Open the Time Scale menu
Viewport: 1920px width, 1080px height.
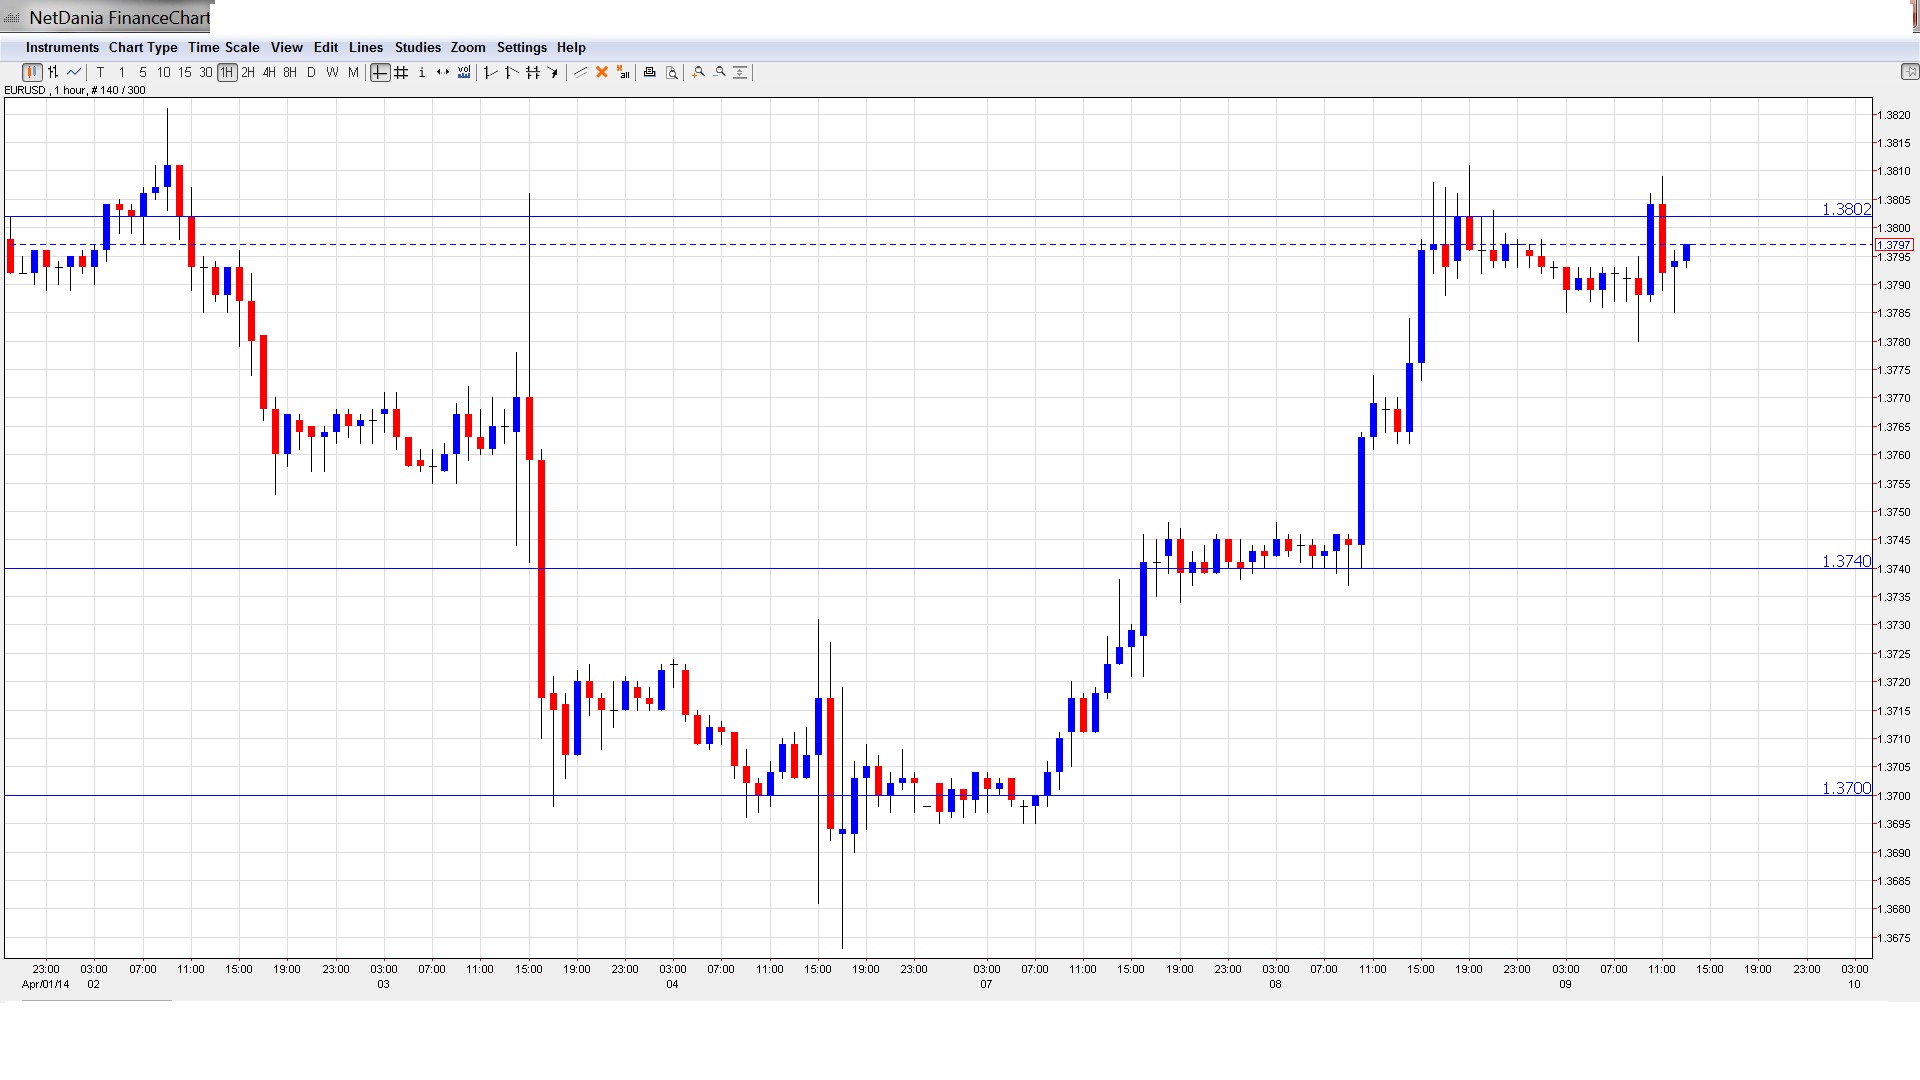(x=223, y=47)
